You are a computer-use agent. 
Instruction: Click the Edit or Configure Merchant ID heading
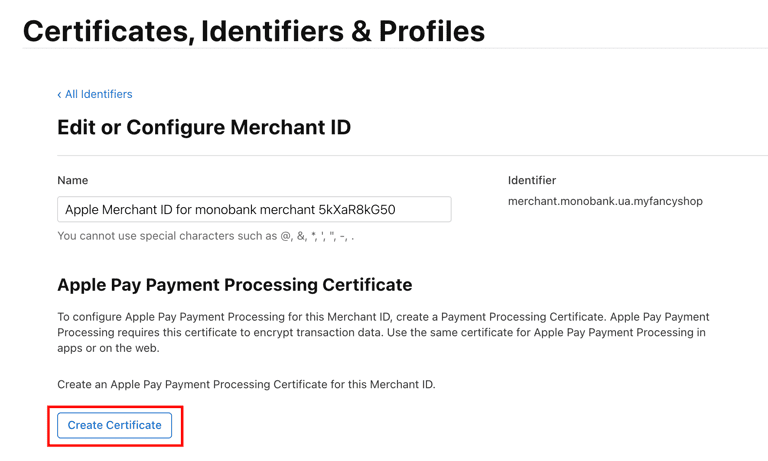click(204, 128)
